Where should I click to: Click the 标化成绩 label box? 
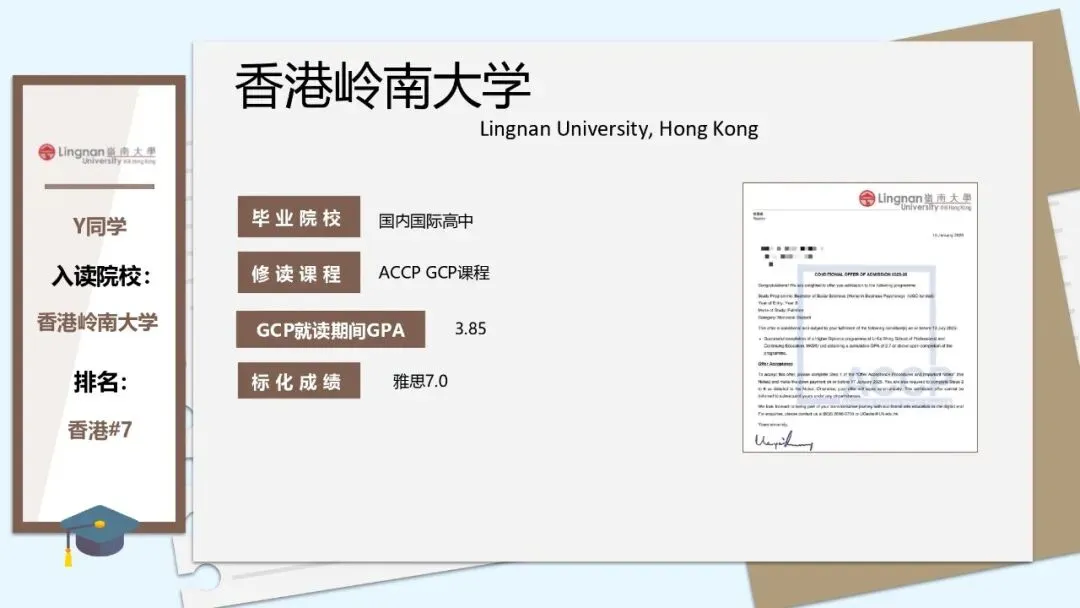click(298, 381)
